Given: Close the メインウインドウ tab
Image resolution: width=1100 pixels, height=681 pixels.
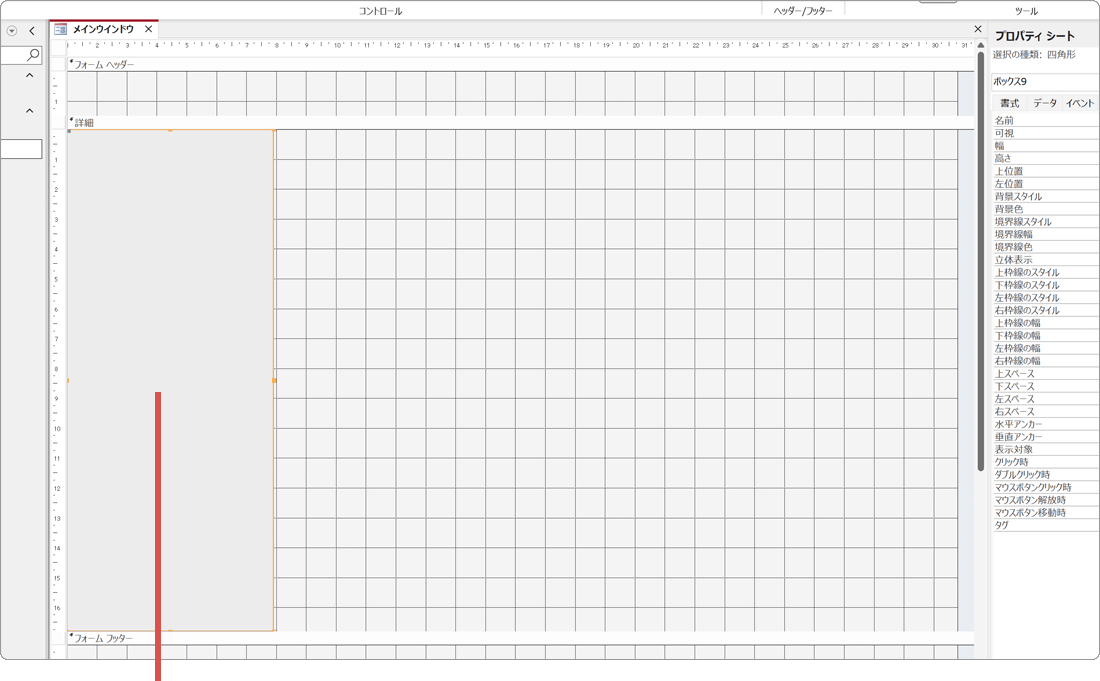Looking at the screenshot, I should [148, 30].
